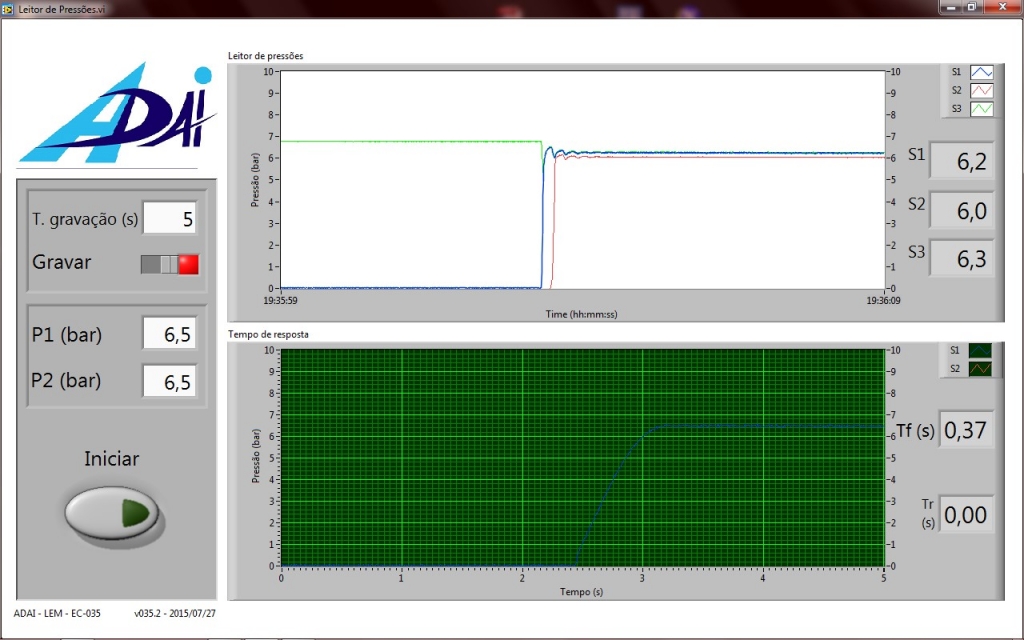Maximize the Leitor de Pressões window
Screen dimensions: 1024x640
click(x=970, y=7)
